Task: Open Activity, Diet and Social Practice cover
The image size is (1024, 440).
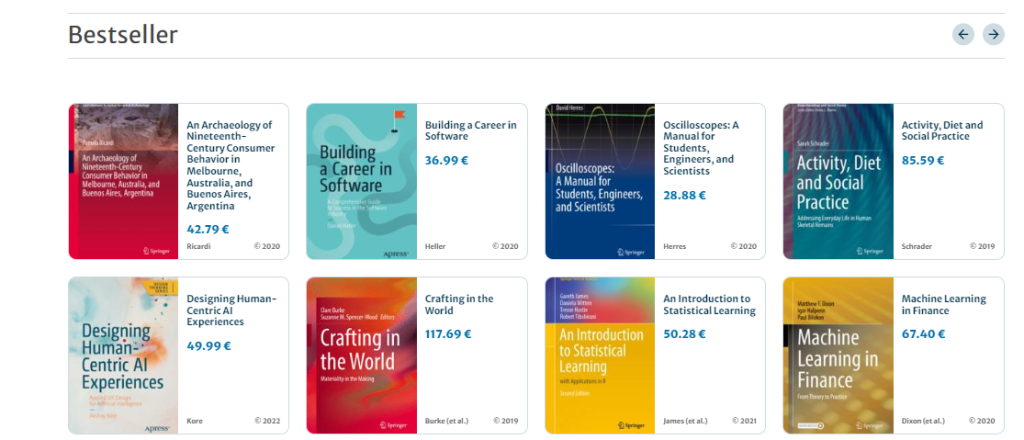Action: [x=839, y=181]
